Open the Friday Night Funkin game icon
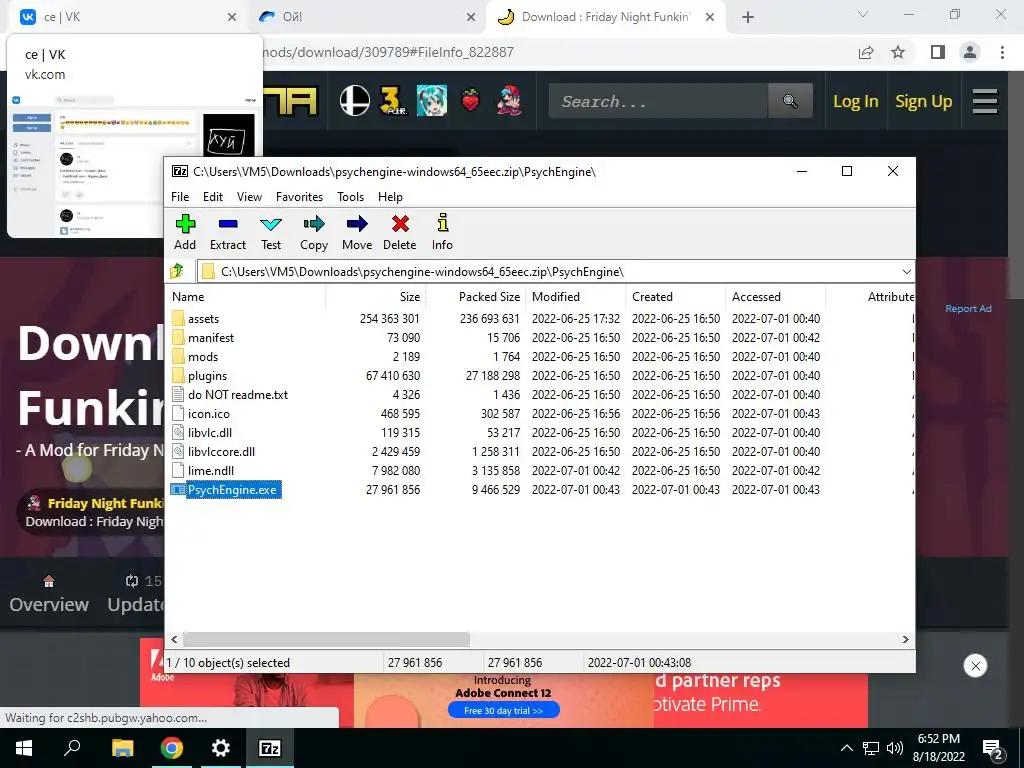 tap(509, 101)
